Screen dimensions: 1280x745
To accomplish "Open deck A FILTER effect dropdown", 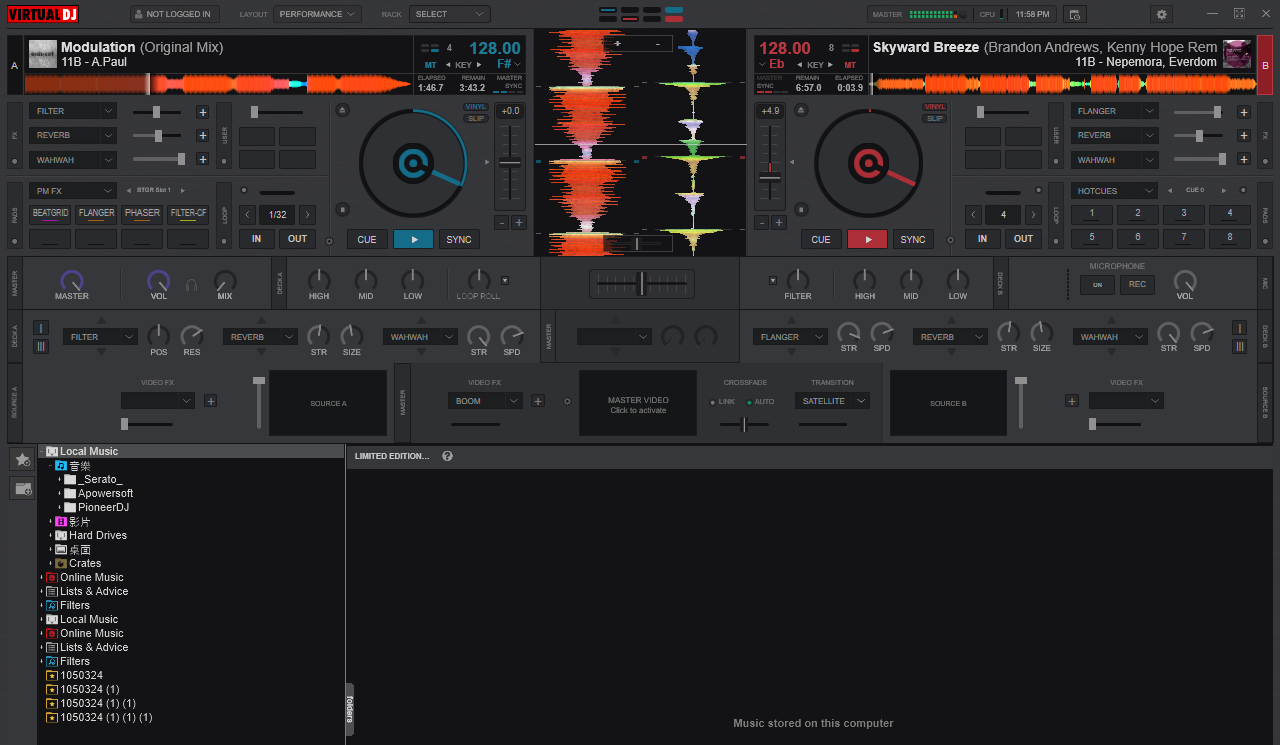I will click(x=73, y=112).
